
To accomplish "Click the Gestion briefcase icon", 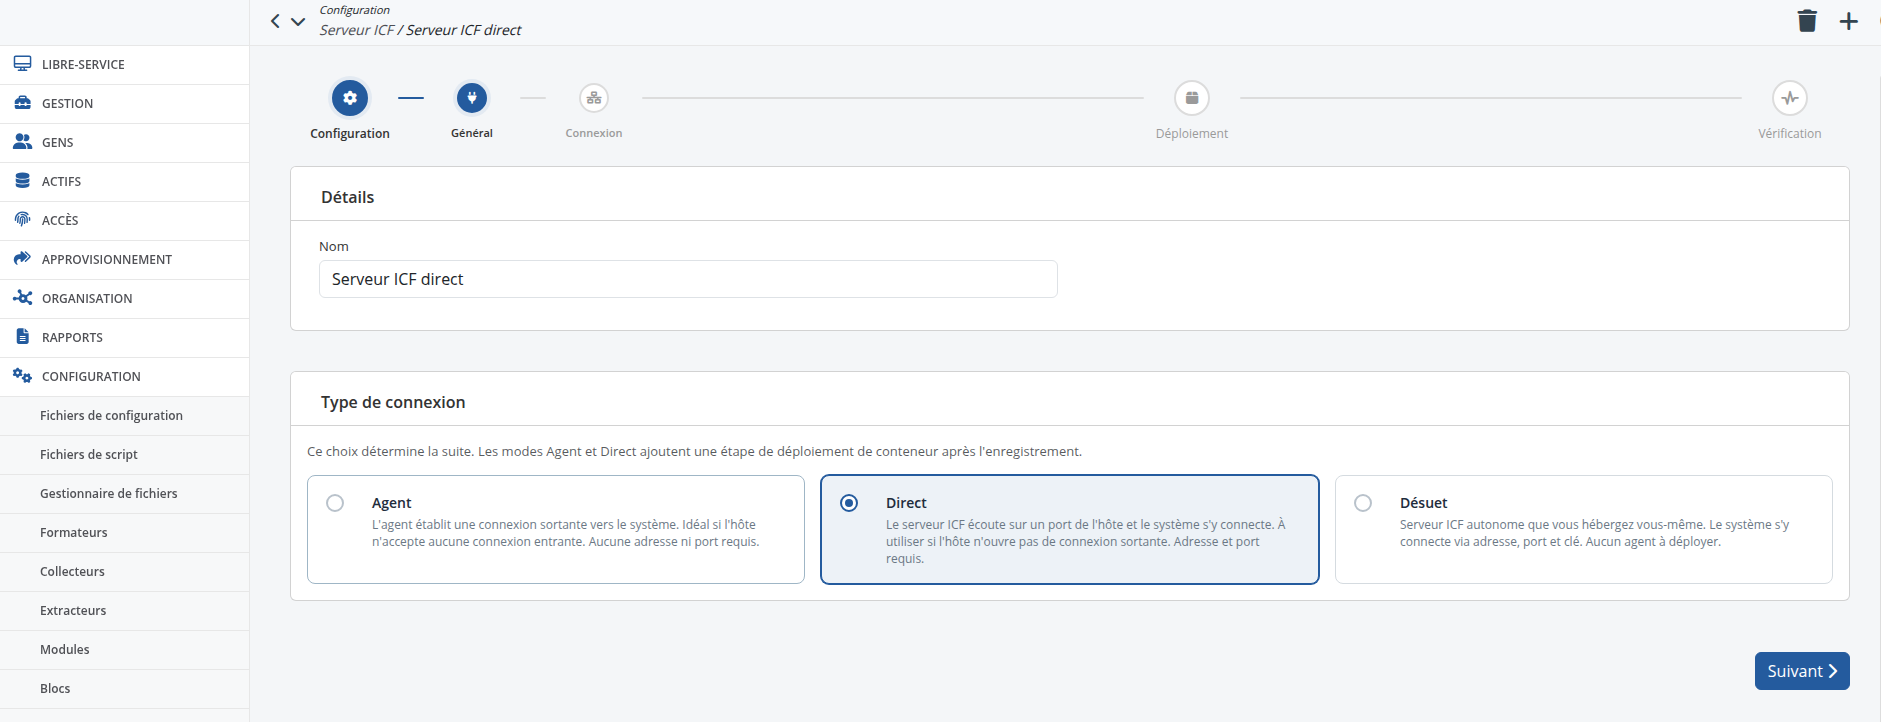I will click(x=22, y=103).
